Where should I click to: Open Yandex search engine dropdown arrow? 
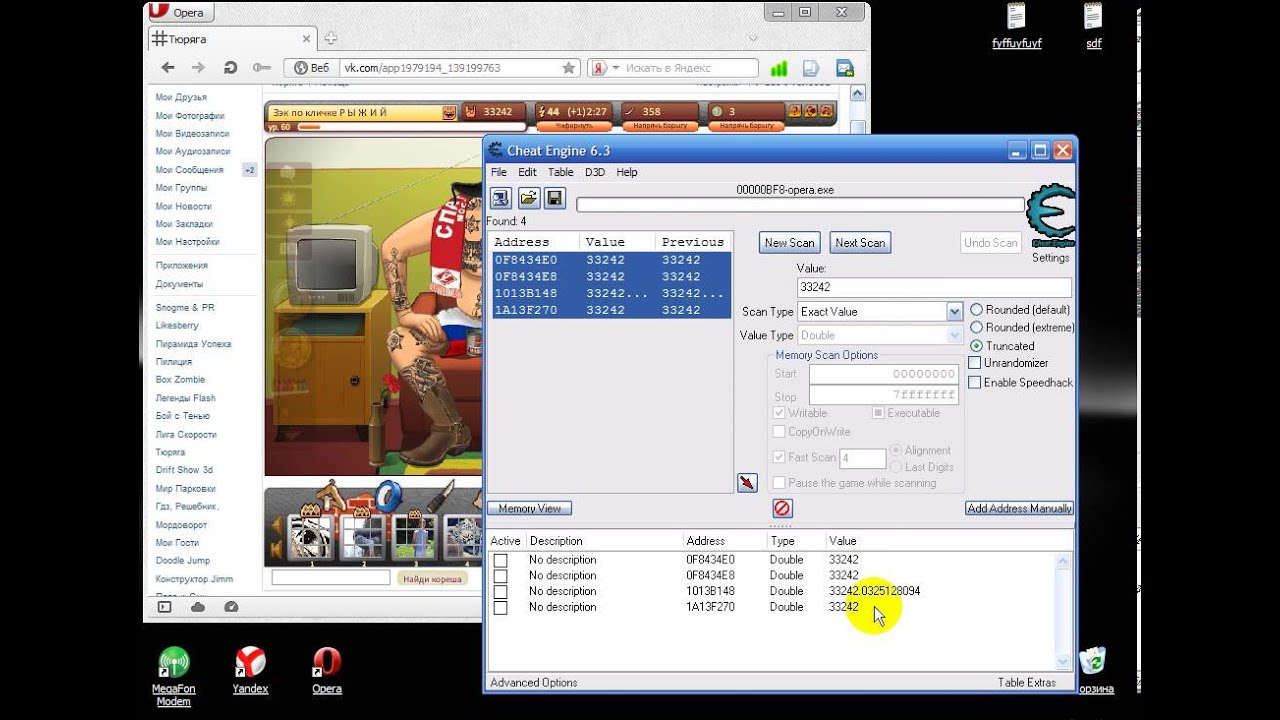(616, 68)
